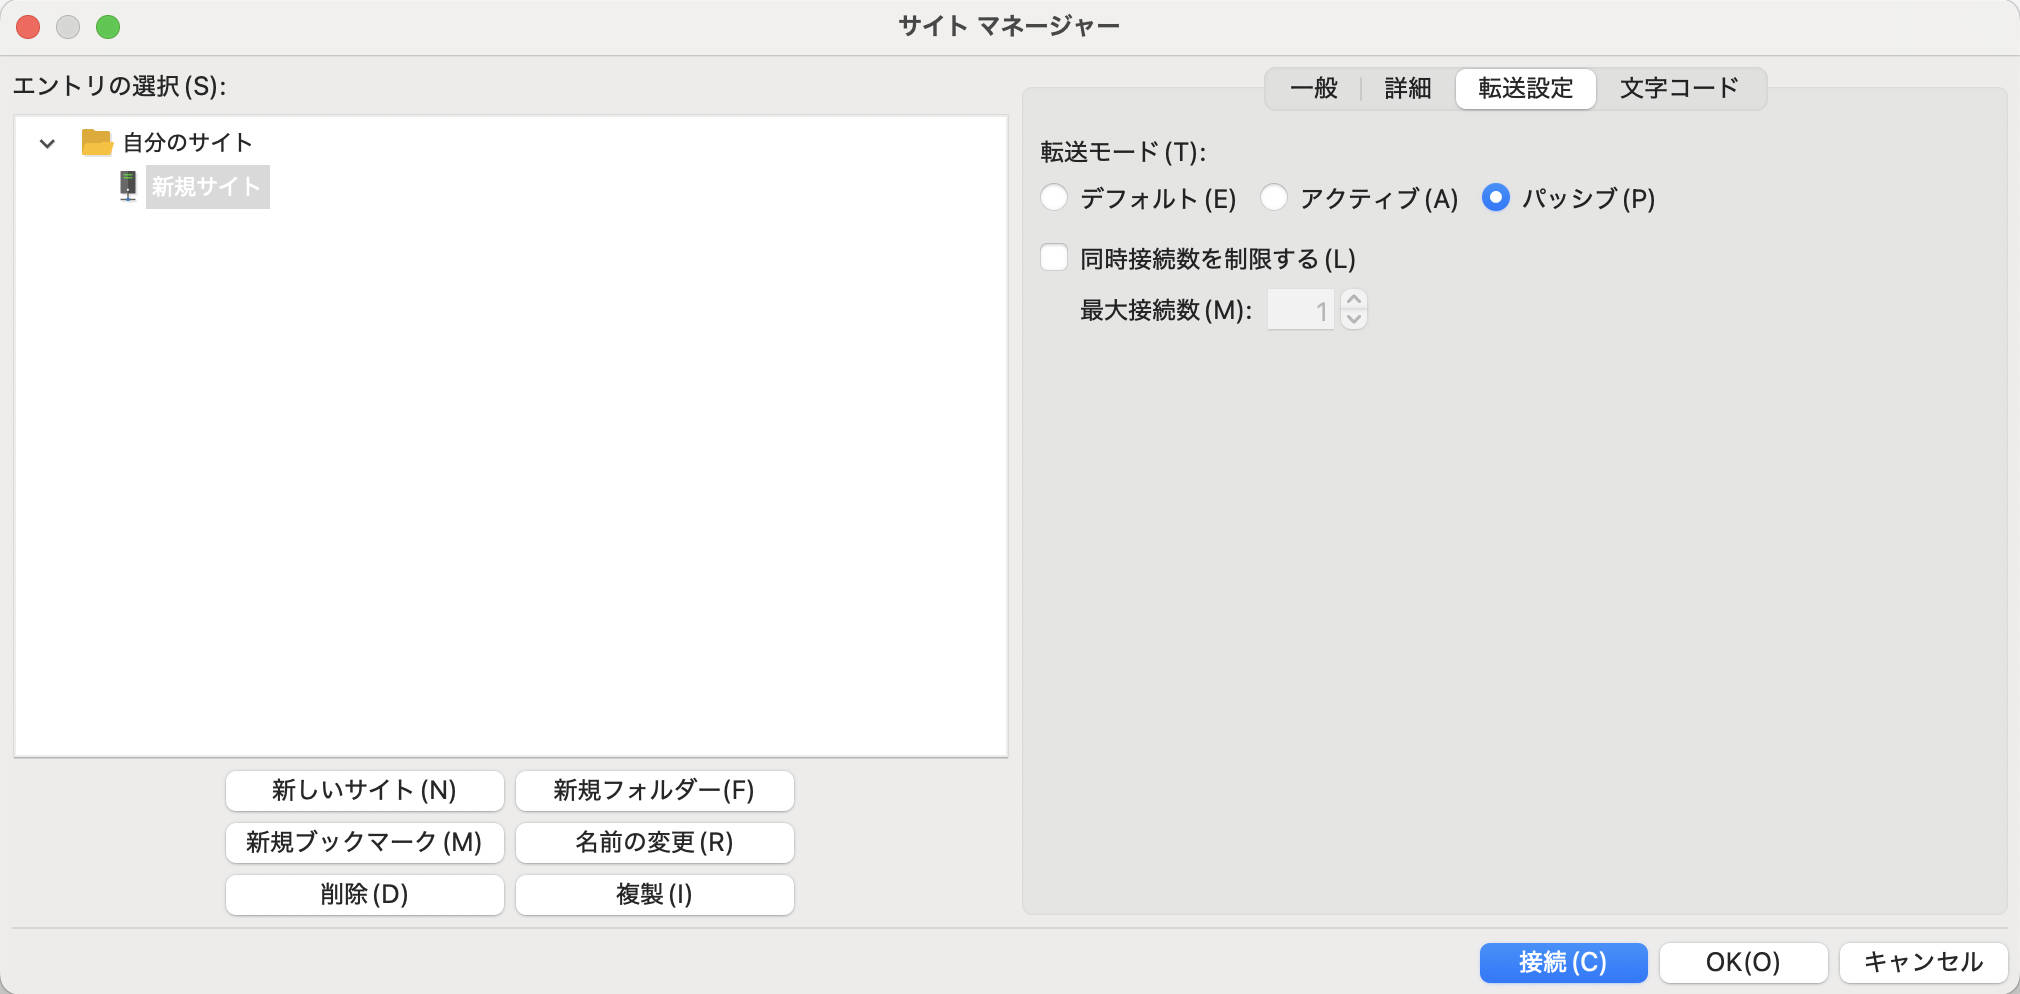The width and height of the screenshot is (2020, 994).
Task: Select the パッシブ (P) transfer mode
Action: click(1496, 198)
